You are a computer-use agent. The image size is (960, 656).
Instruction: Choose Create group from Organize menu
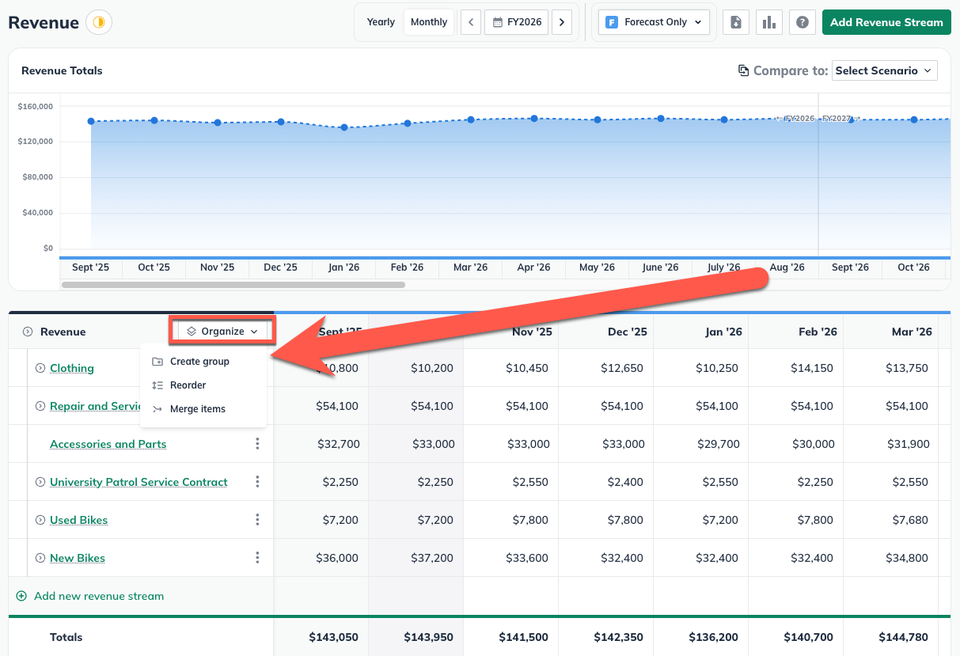pos(203,361)
